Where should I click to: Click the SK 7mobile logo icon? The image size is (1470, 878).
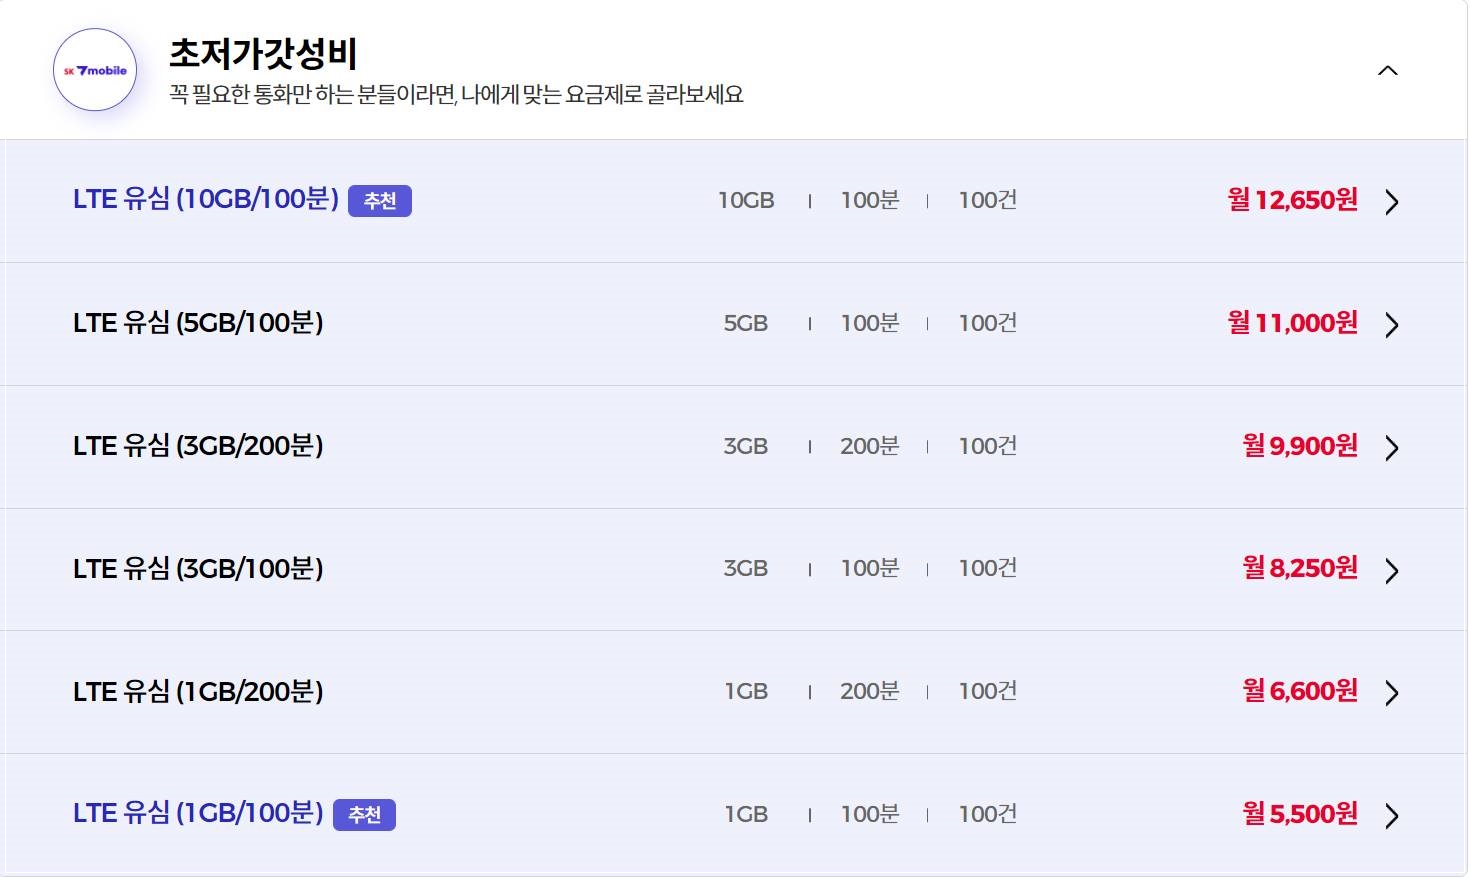95,70
